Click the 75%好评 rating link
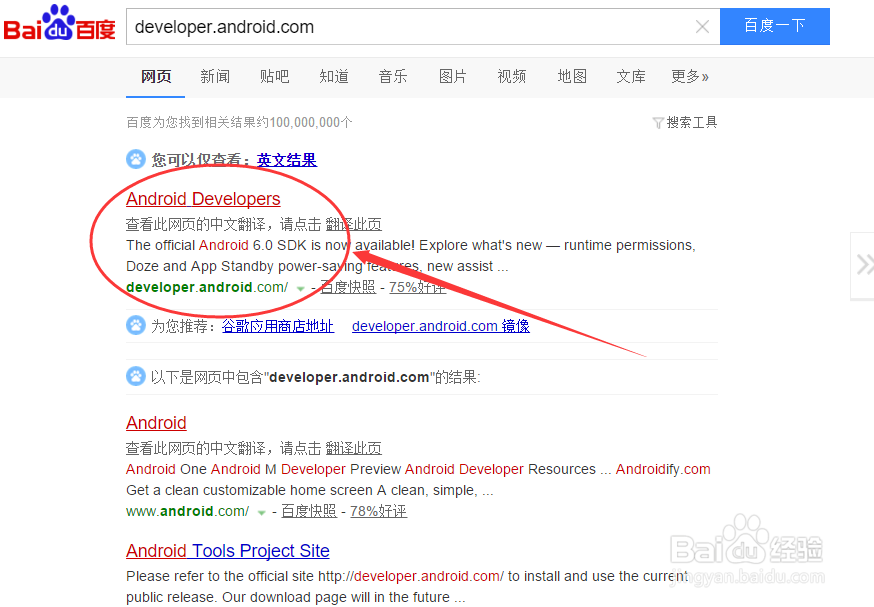Screen dimensions: 874x607 coord(417,288)
